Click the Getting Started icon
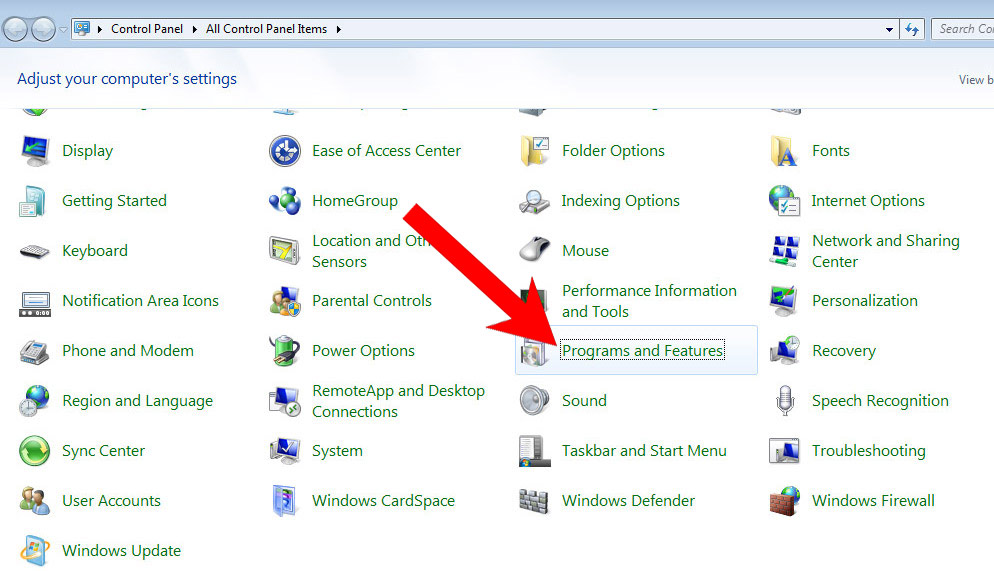The height and width of the screenshot is (571, 994). click(33, 201)
